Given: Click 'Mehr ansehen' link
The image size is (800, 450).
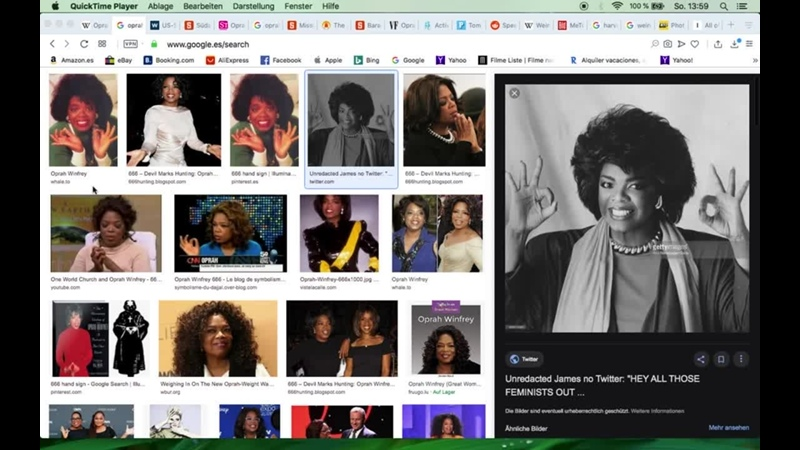Looking at the screenshot, I should (x=729, y=428).
